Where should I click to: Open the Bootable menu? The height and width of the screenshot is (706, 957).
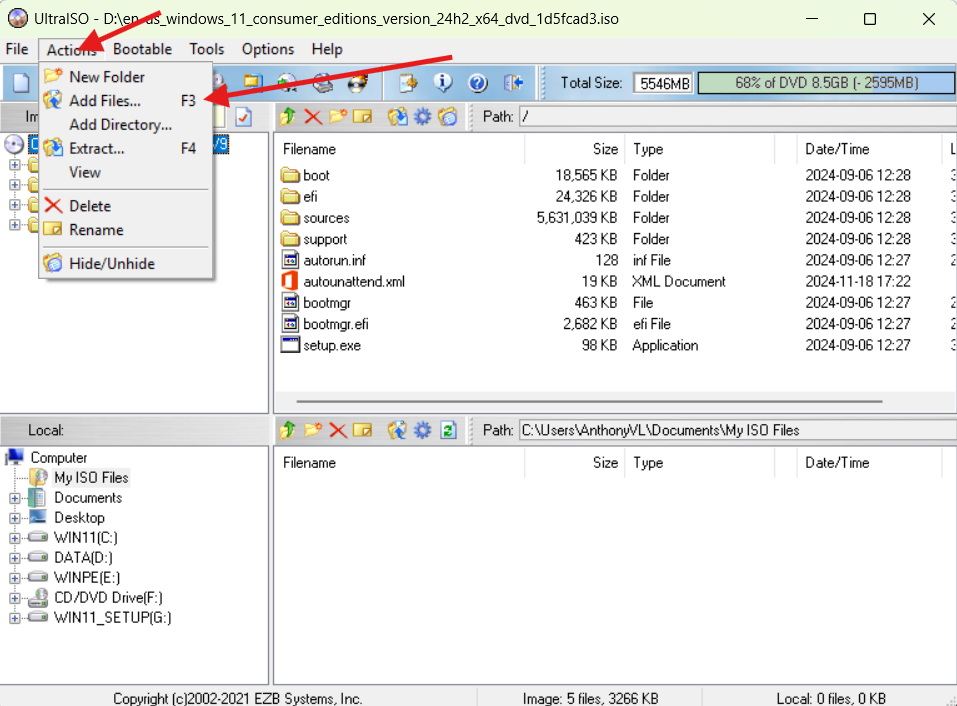(142, 49)
